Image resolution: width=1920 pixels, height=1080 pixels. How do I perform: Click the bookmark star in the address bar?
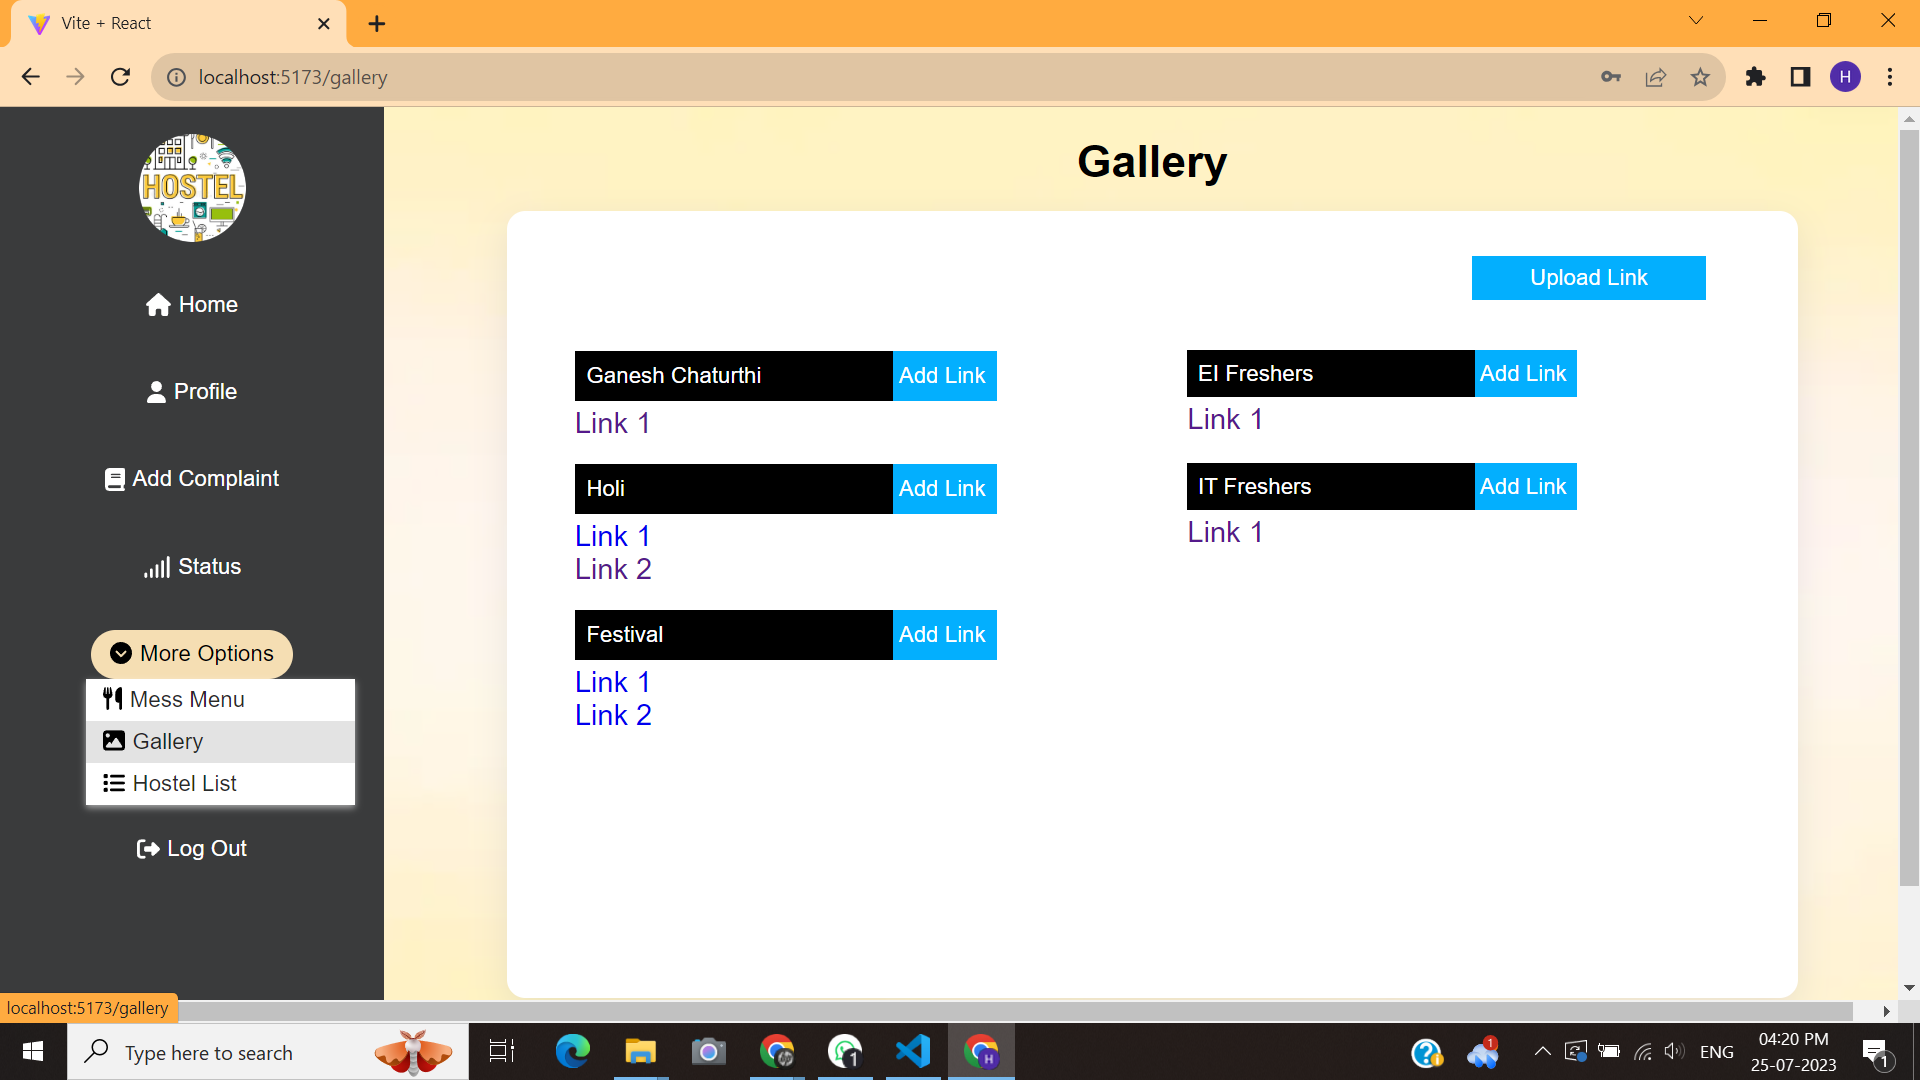pyautogui.click(x=1700, y=77)
